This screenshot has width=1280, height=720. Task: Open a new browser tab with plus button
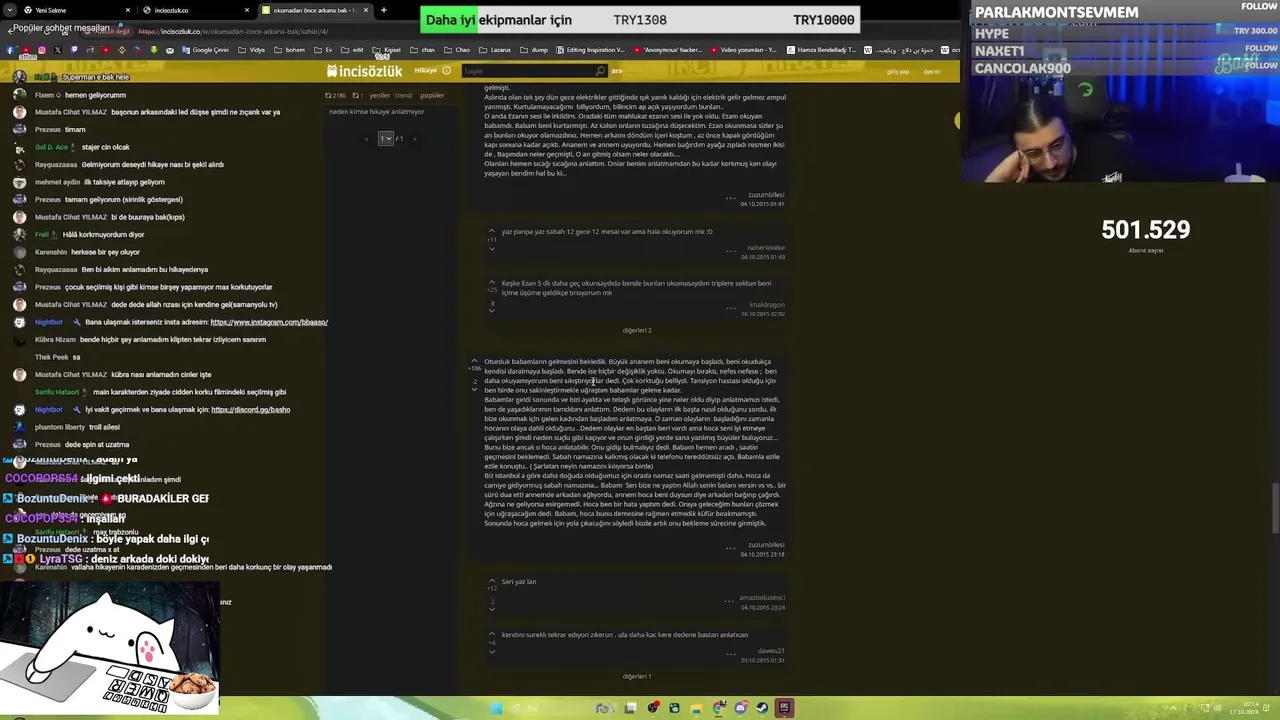tap(383, 10)
